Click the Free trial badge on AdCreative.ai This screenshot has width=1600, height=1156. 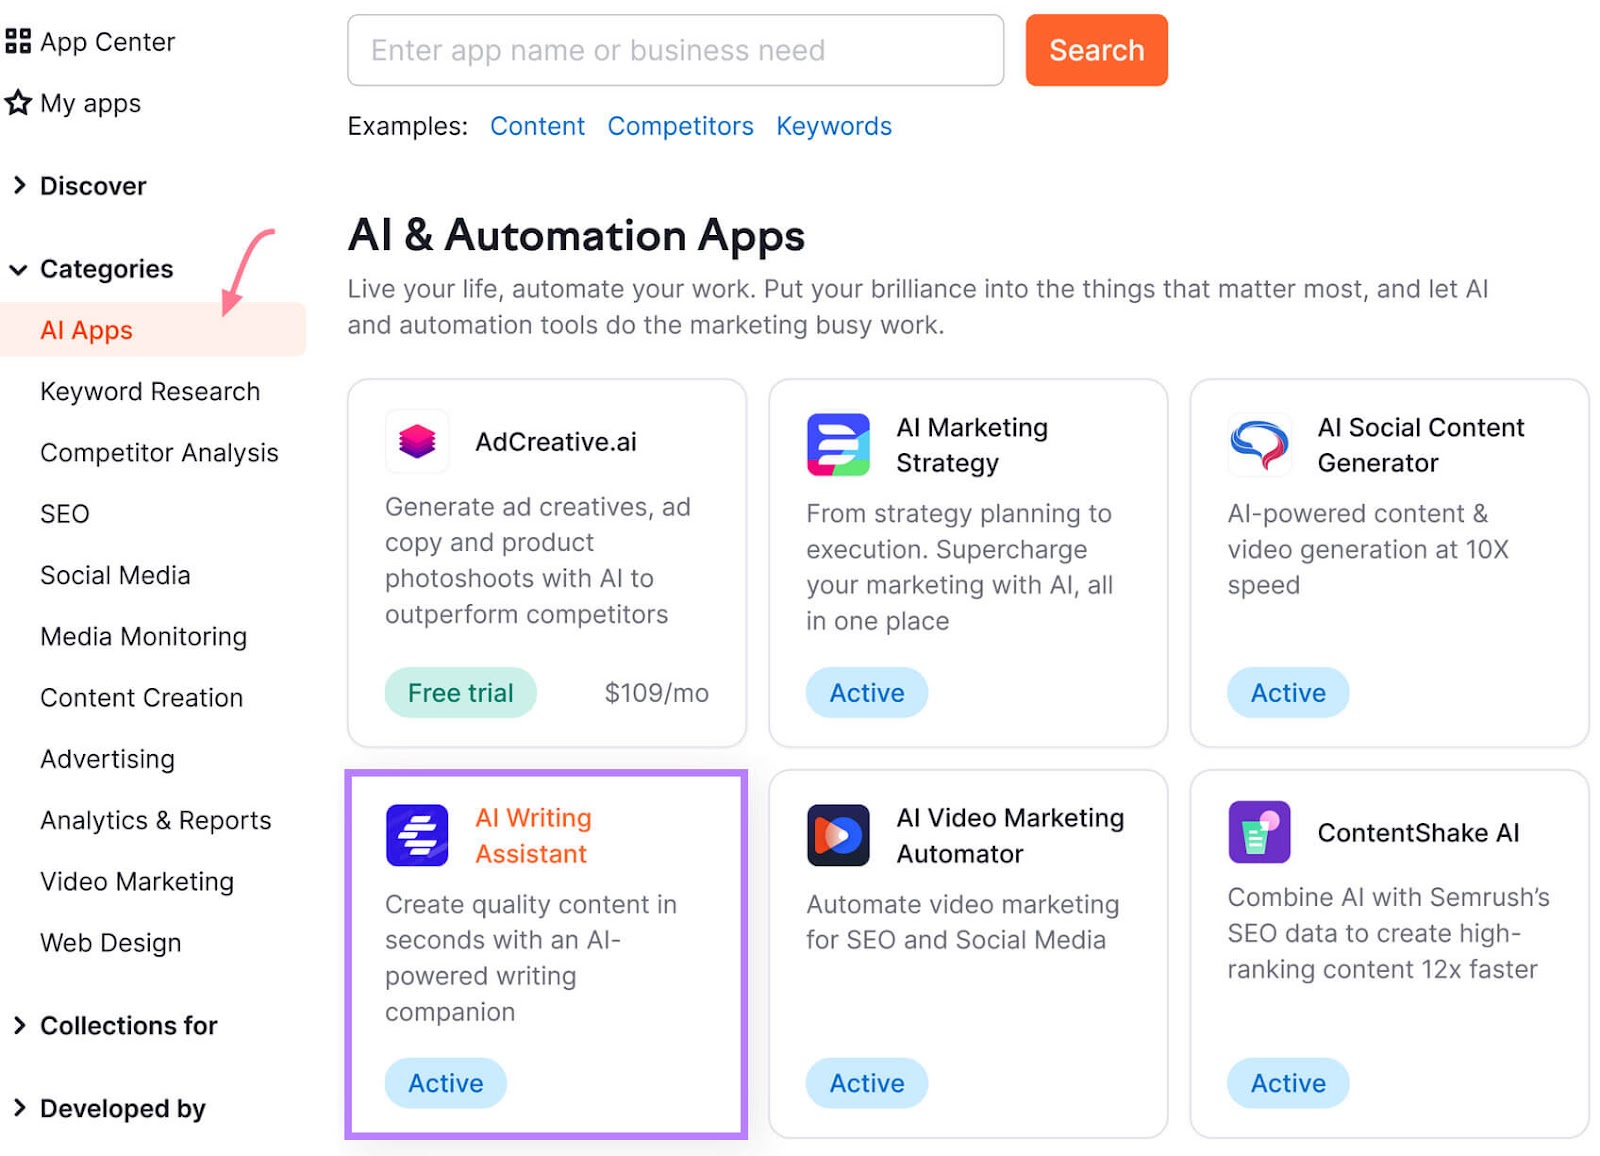click(x=460, y=692)
